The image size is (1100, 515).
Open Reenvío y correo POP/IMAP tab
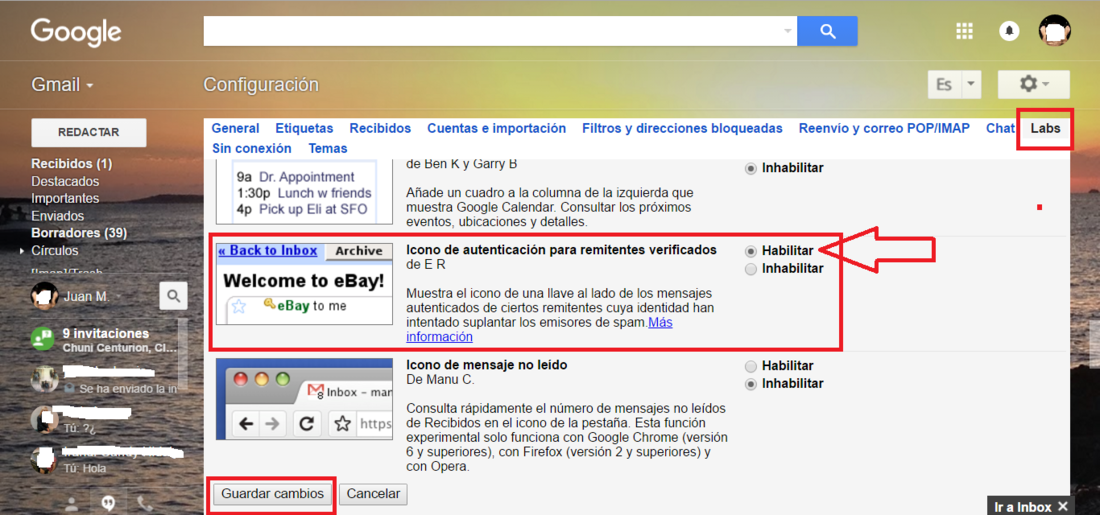[x=884, y=128]
